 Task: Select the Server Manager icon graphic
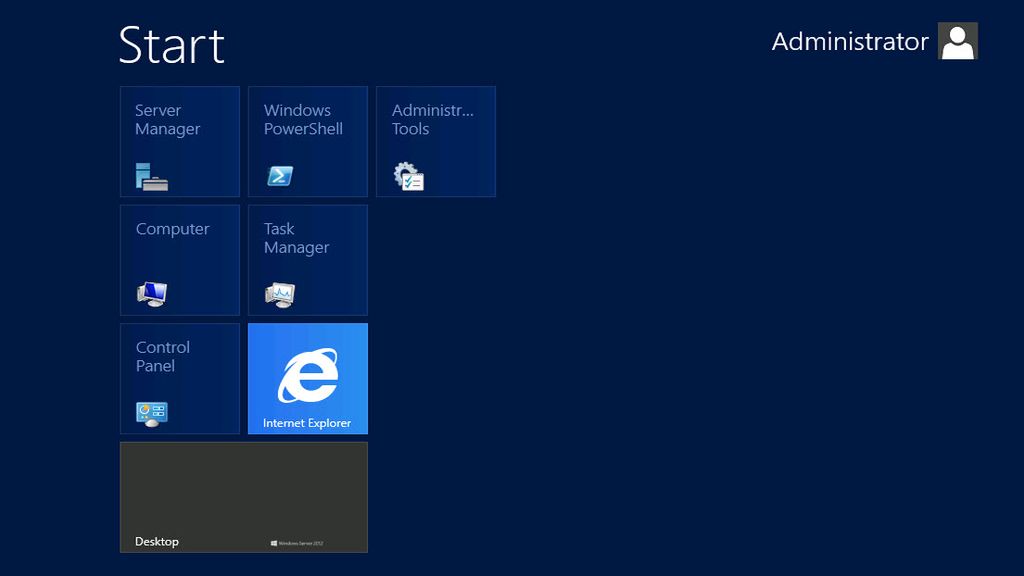coord(151,176)
